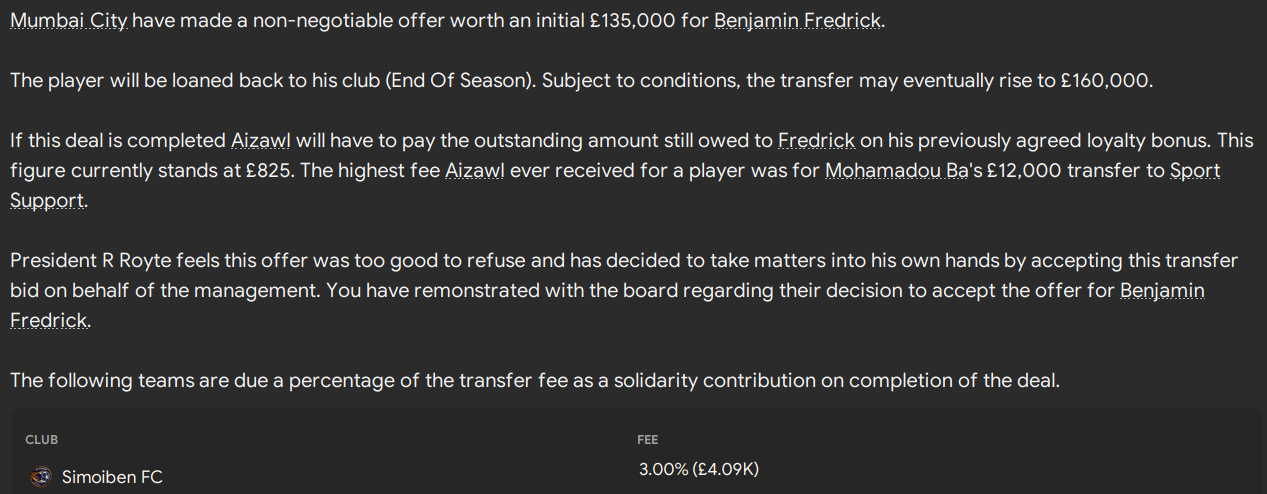The image size is (1267, 494).
Task: Click Aizawl link before 'will have to pay'
Action: [x=260, y=141]
